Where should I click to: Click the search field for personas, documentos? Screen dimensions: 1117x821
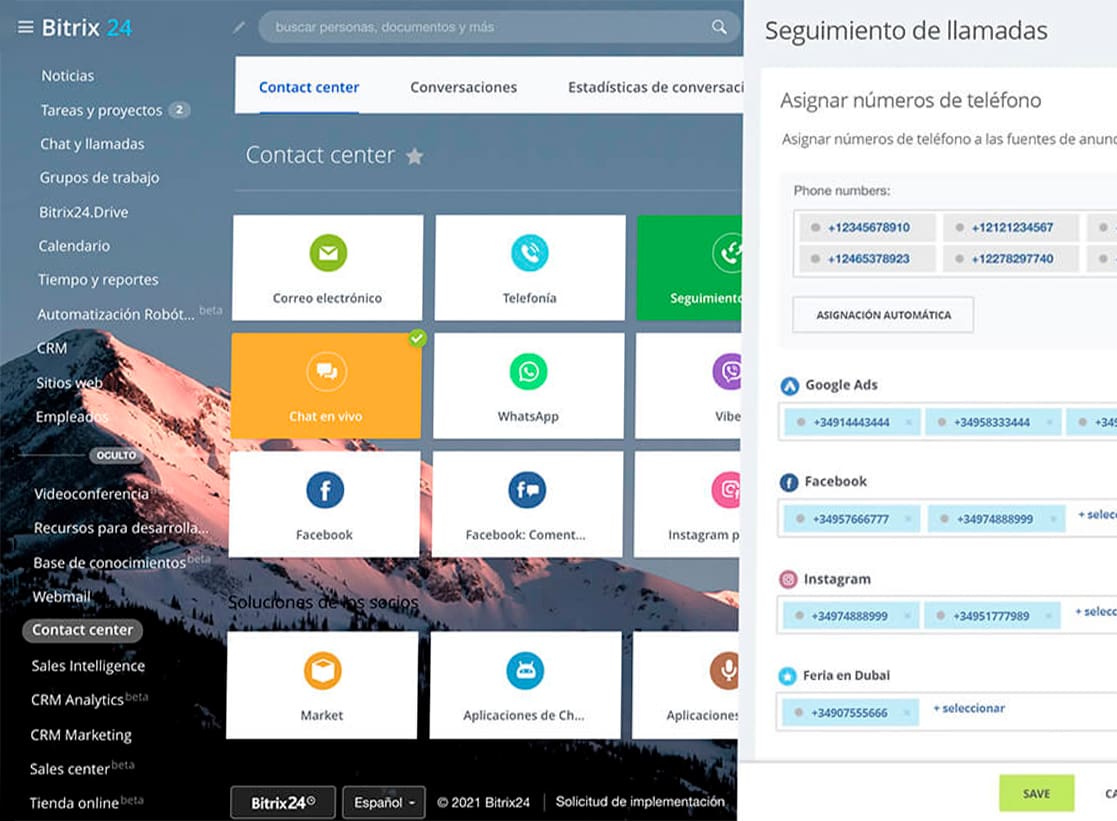(490, 27)
